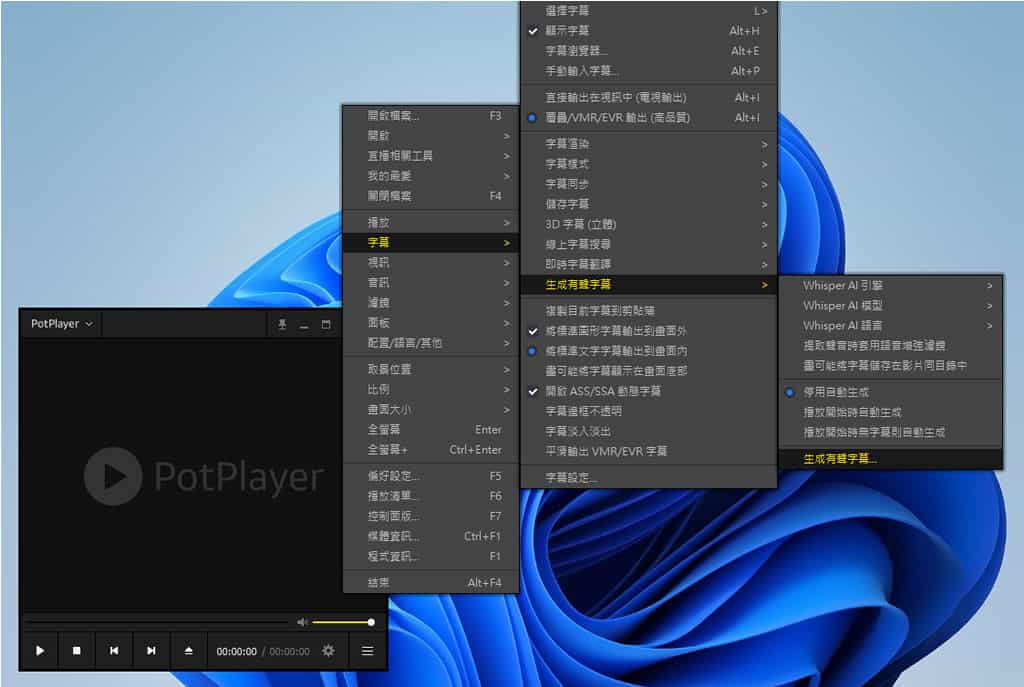Click the pin always-on-top icon
Viewport: 1024px width, 687px height.
click(x=282, y=324)
